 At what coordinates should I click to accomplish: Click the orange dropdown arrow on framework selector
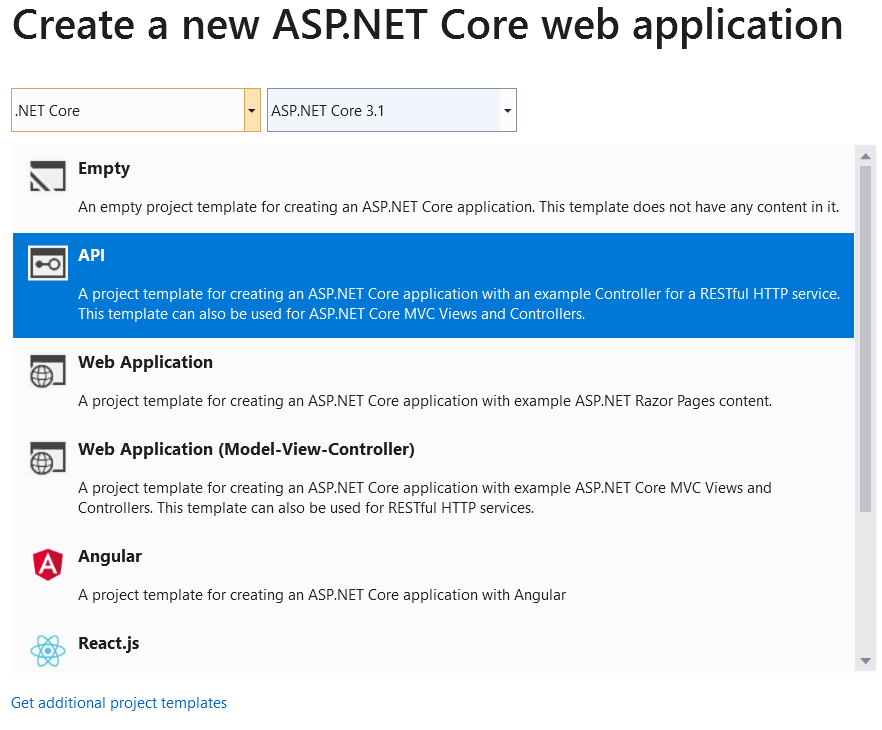point(251,110)
